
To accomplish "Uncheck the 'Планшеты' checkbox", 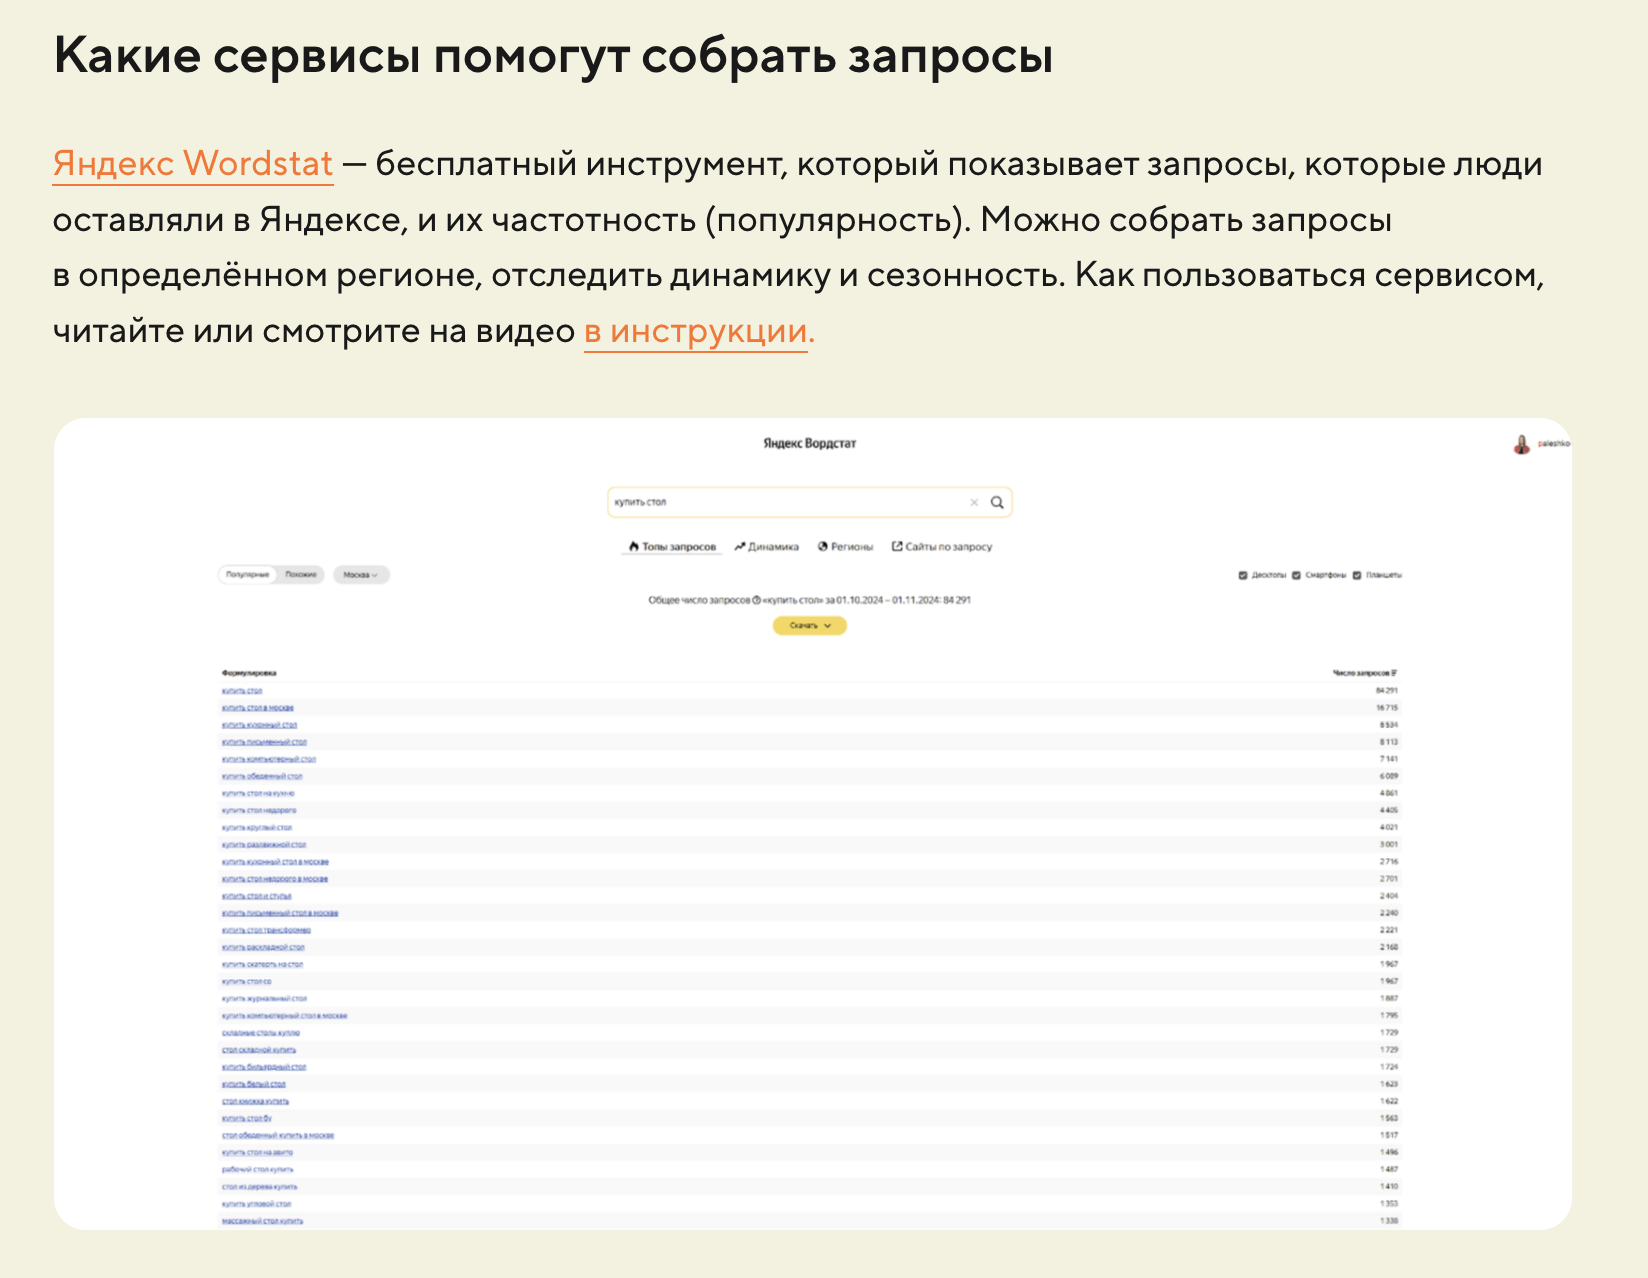I will [x=1357, y=575].
